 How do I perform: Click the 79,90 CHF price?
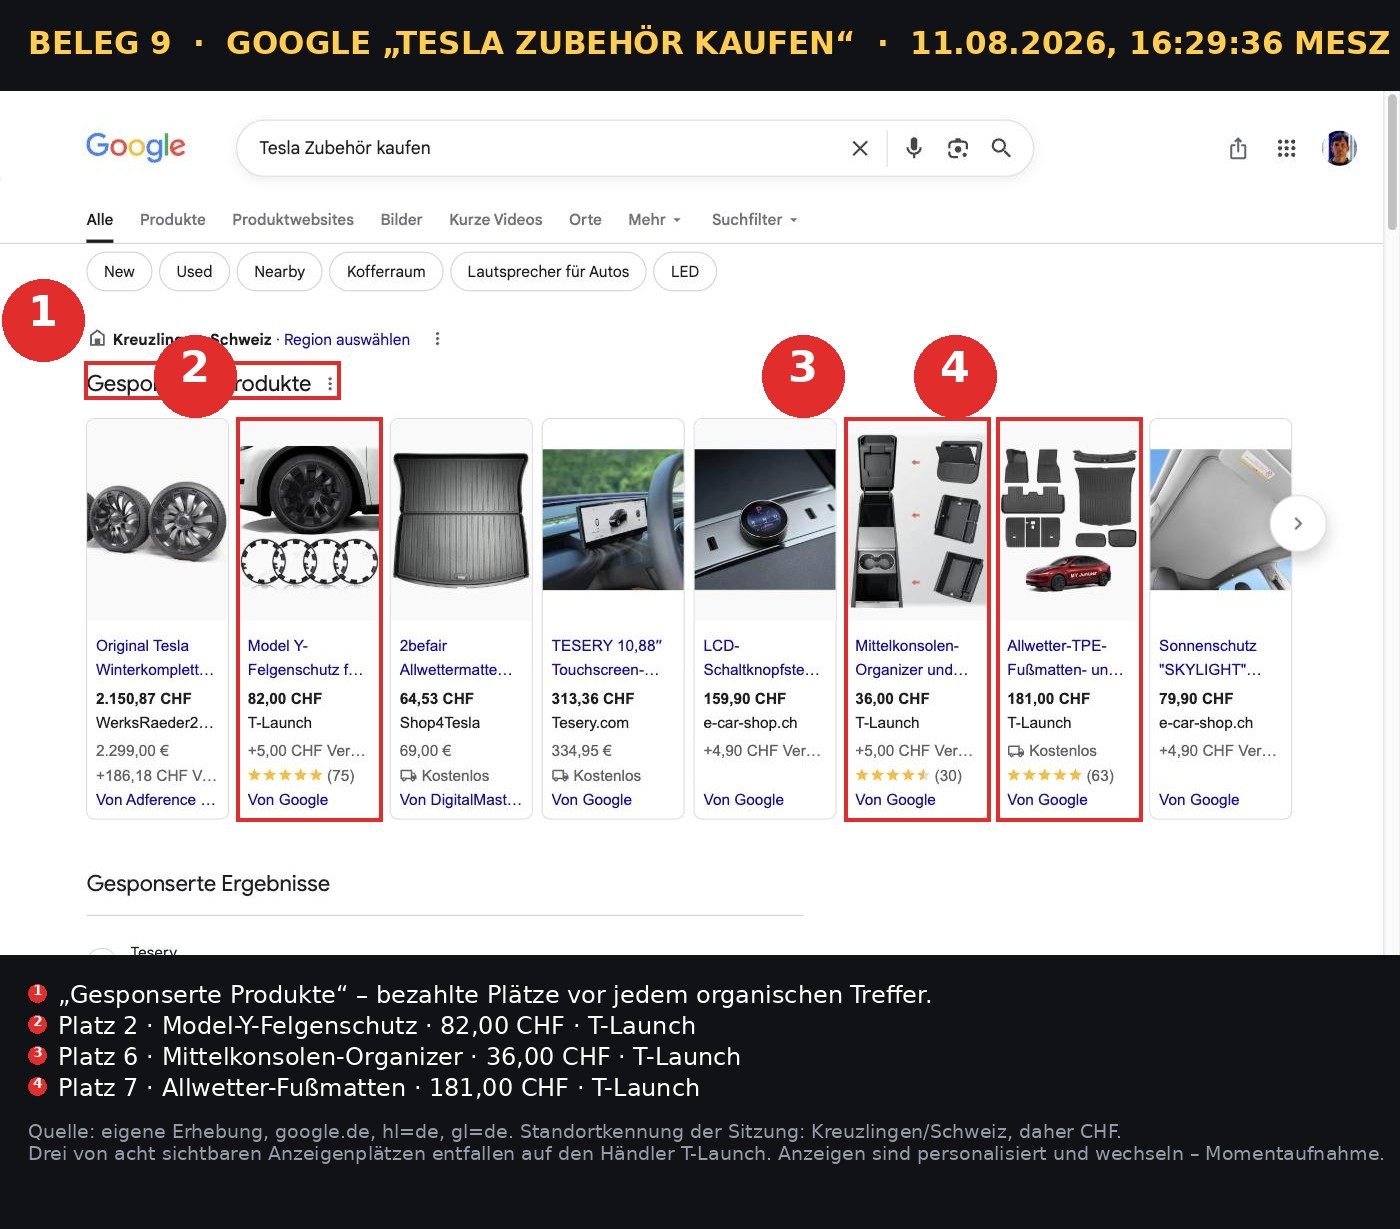point(1196,699)
